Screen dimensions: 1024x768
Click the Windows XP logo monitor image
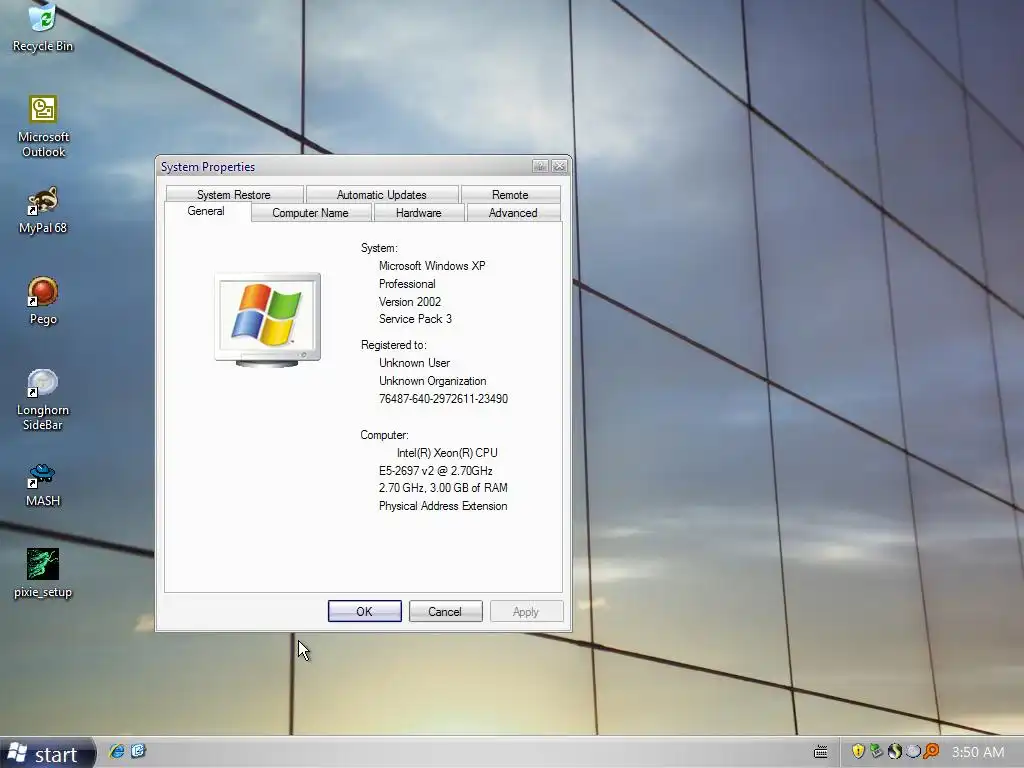268,319
